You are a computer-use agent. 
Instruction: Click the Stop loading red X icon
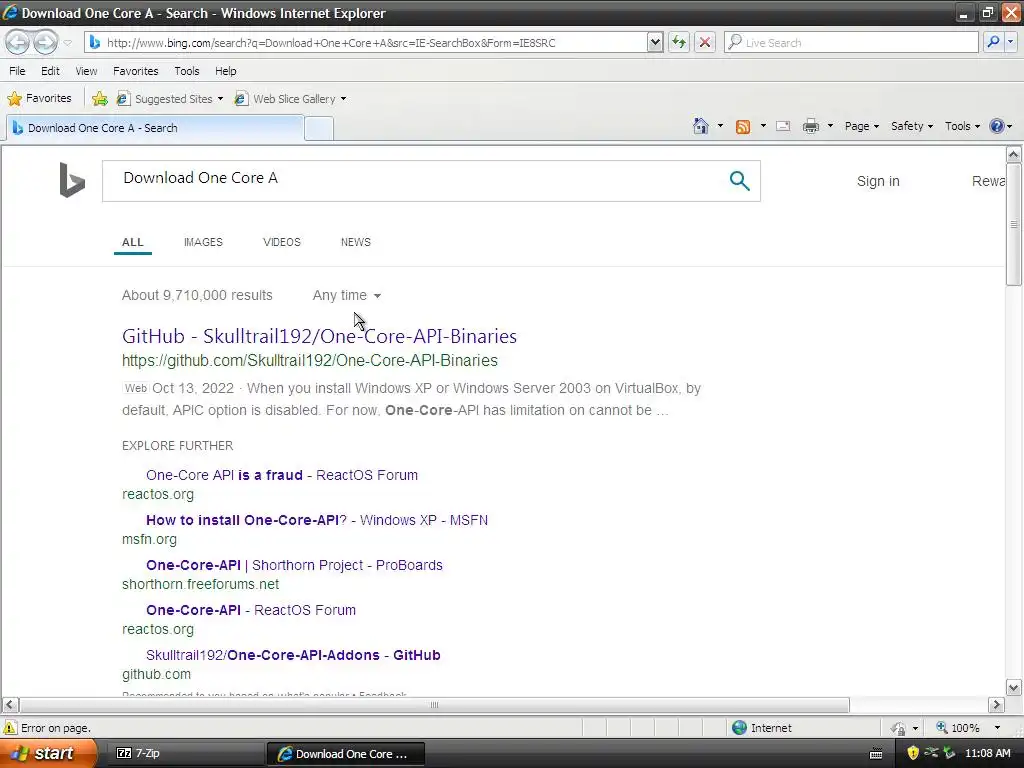pos(705,42)
